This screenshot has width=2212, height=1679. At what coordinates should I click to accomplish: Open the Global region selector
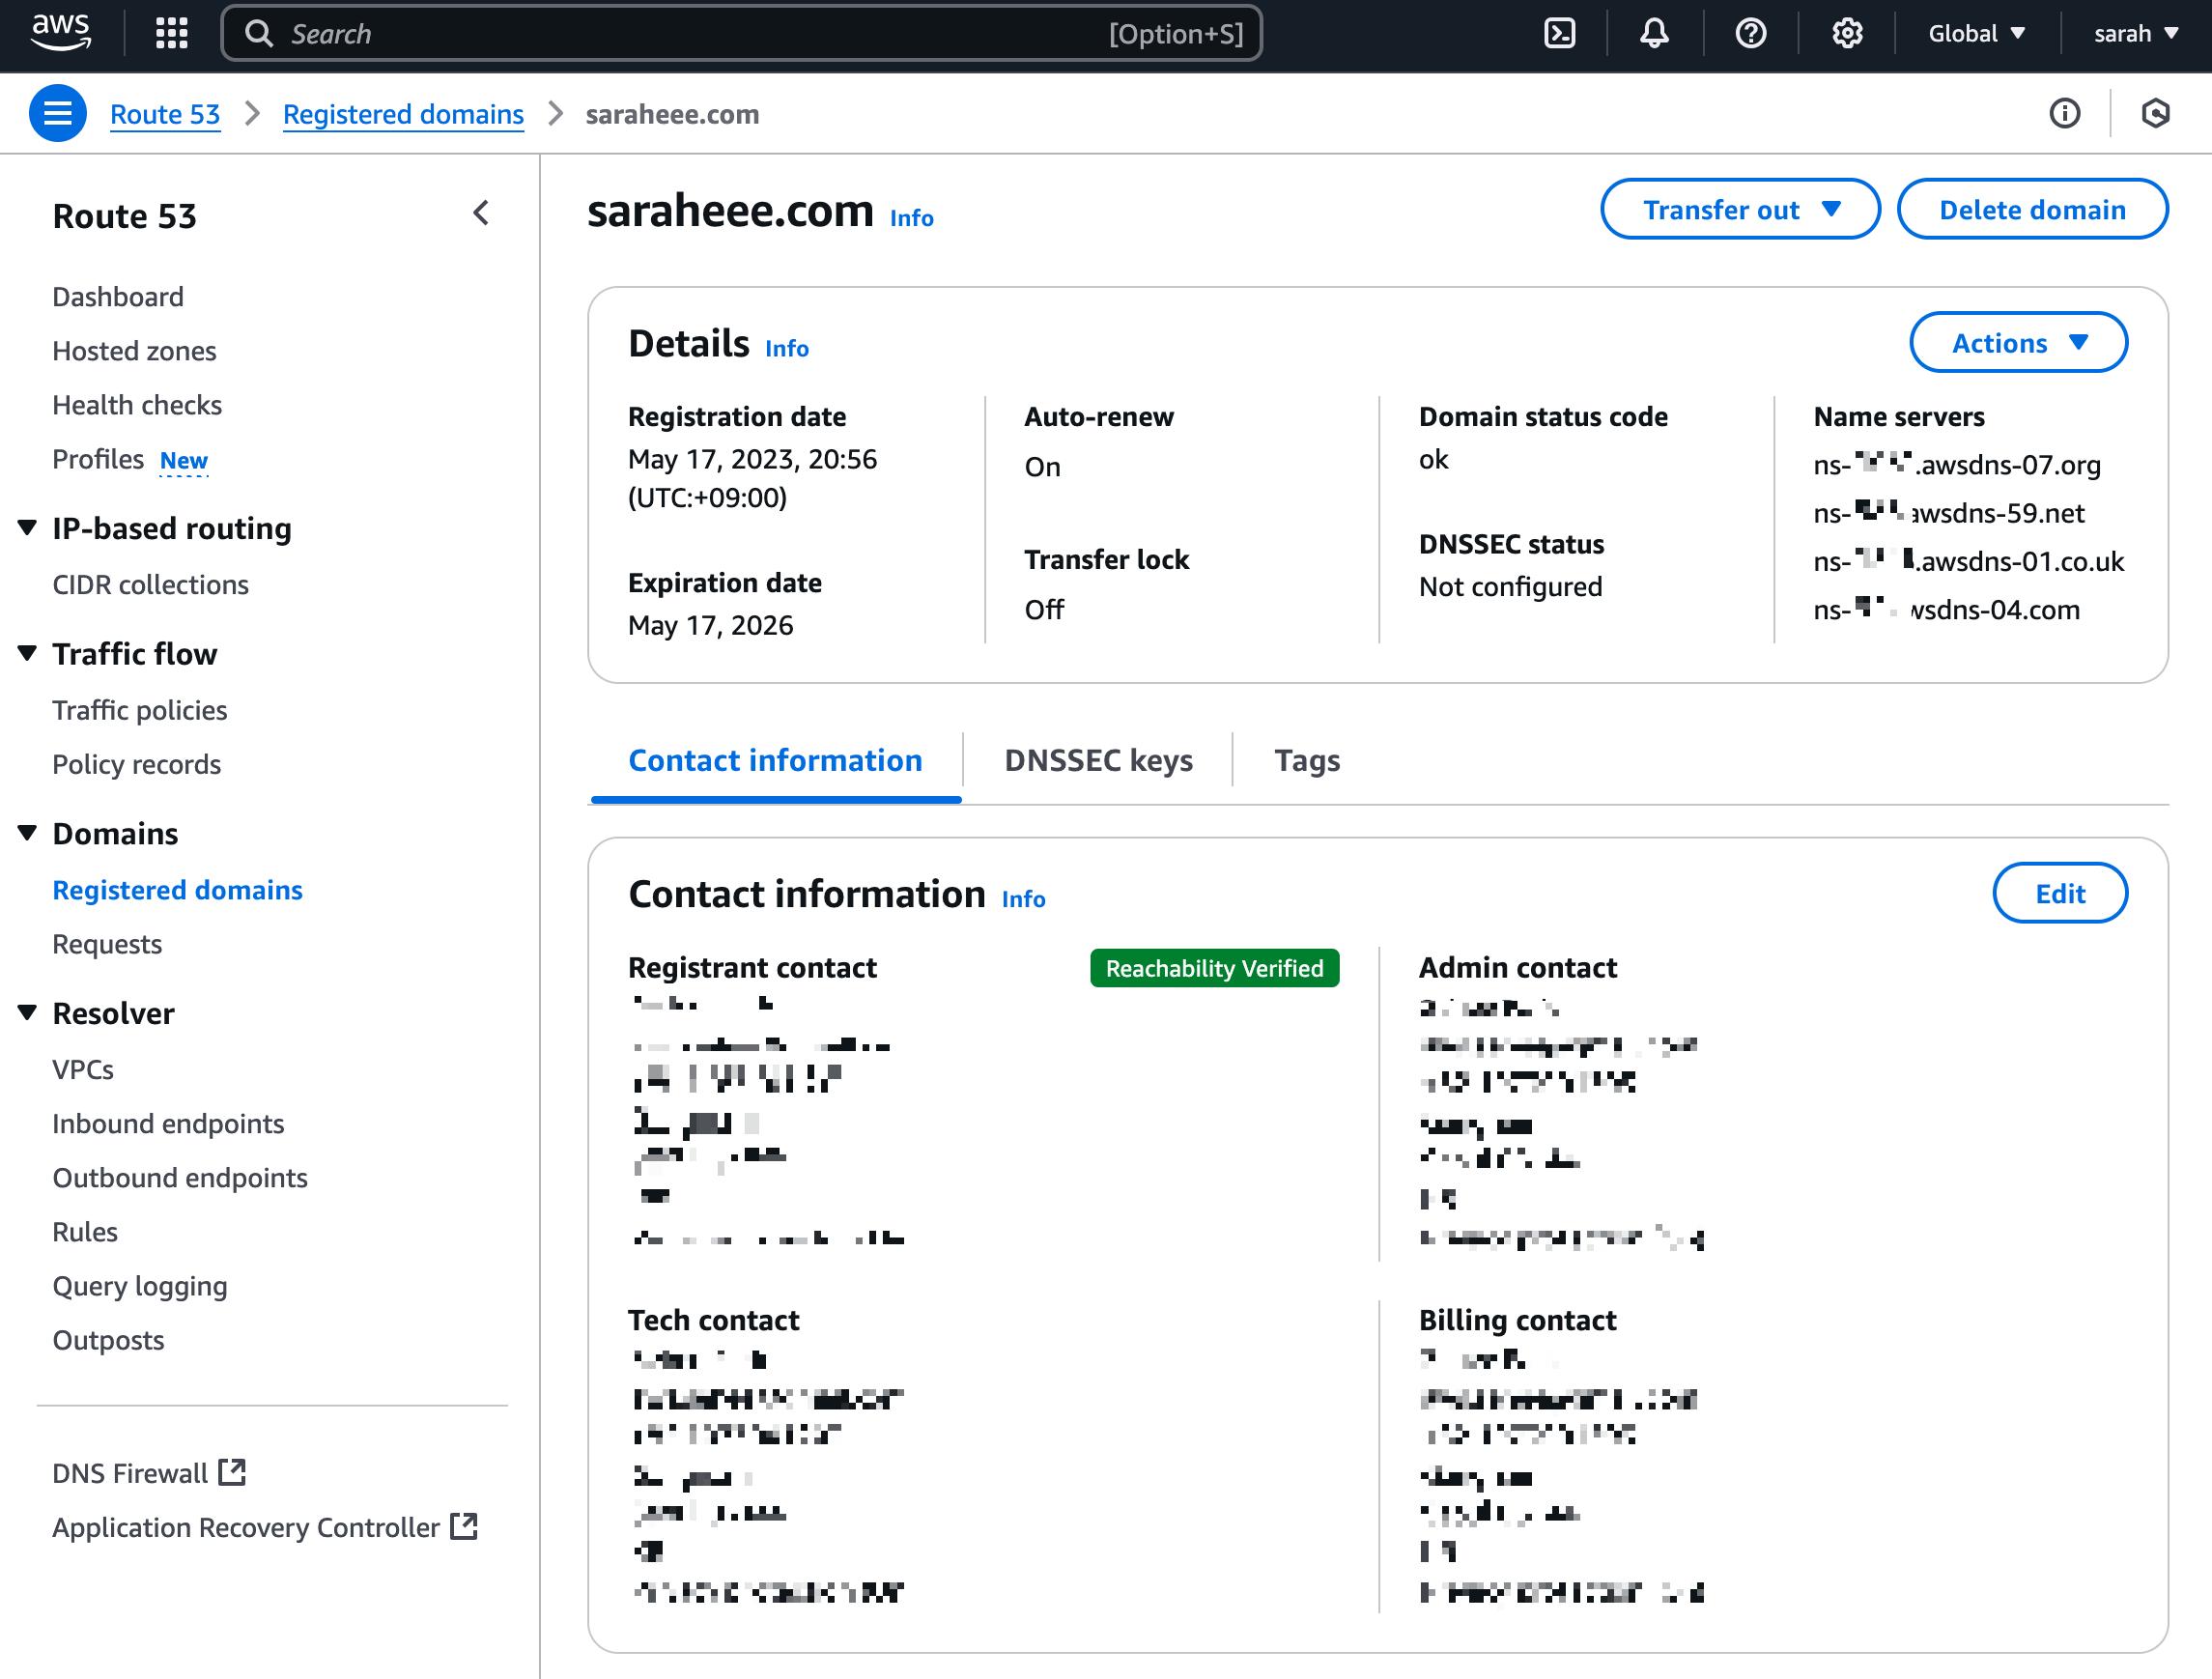1976,33
